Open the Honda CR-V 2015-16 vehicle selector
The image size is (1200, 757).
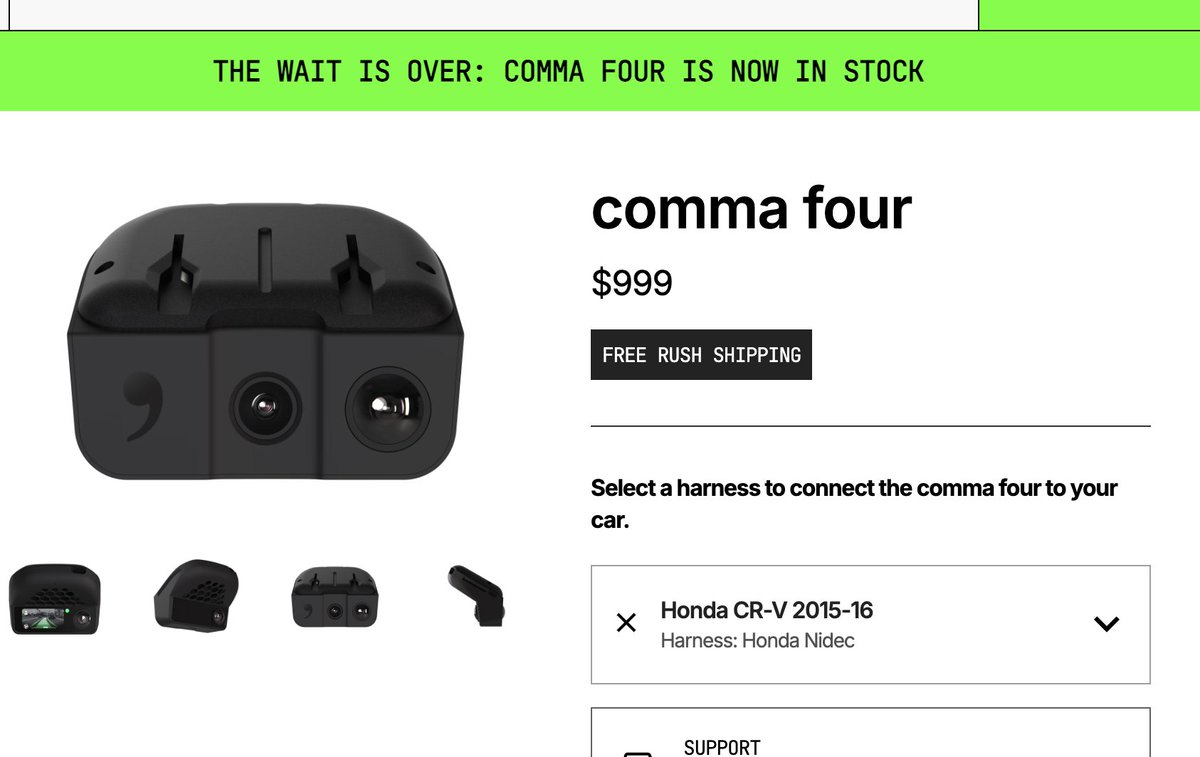coord(870,625)
